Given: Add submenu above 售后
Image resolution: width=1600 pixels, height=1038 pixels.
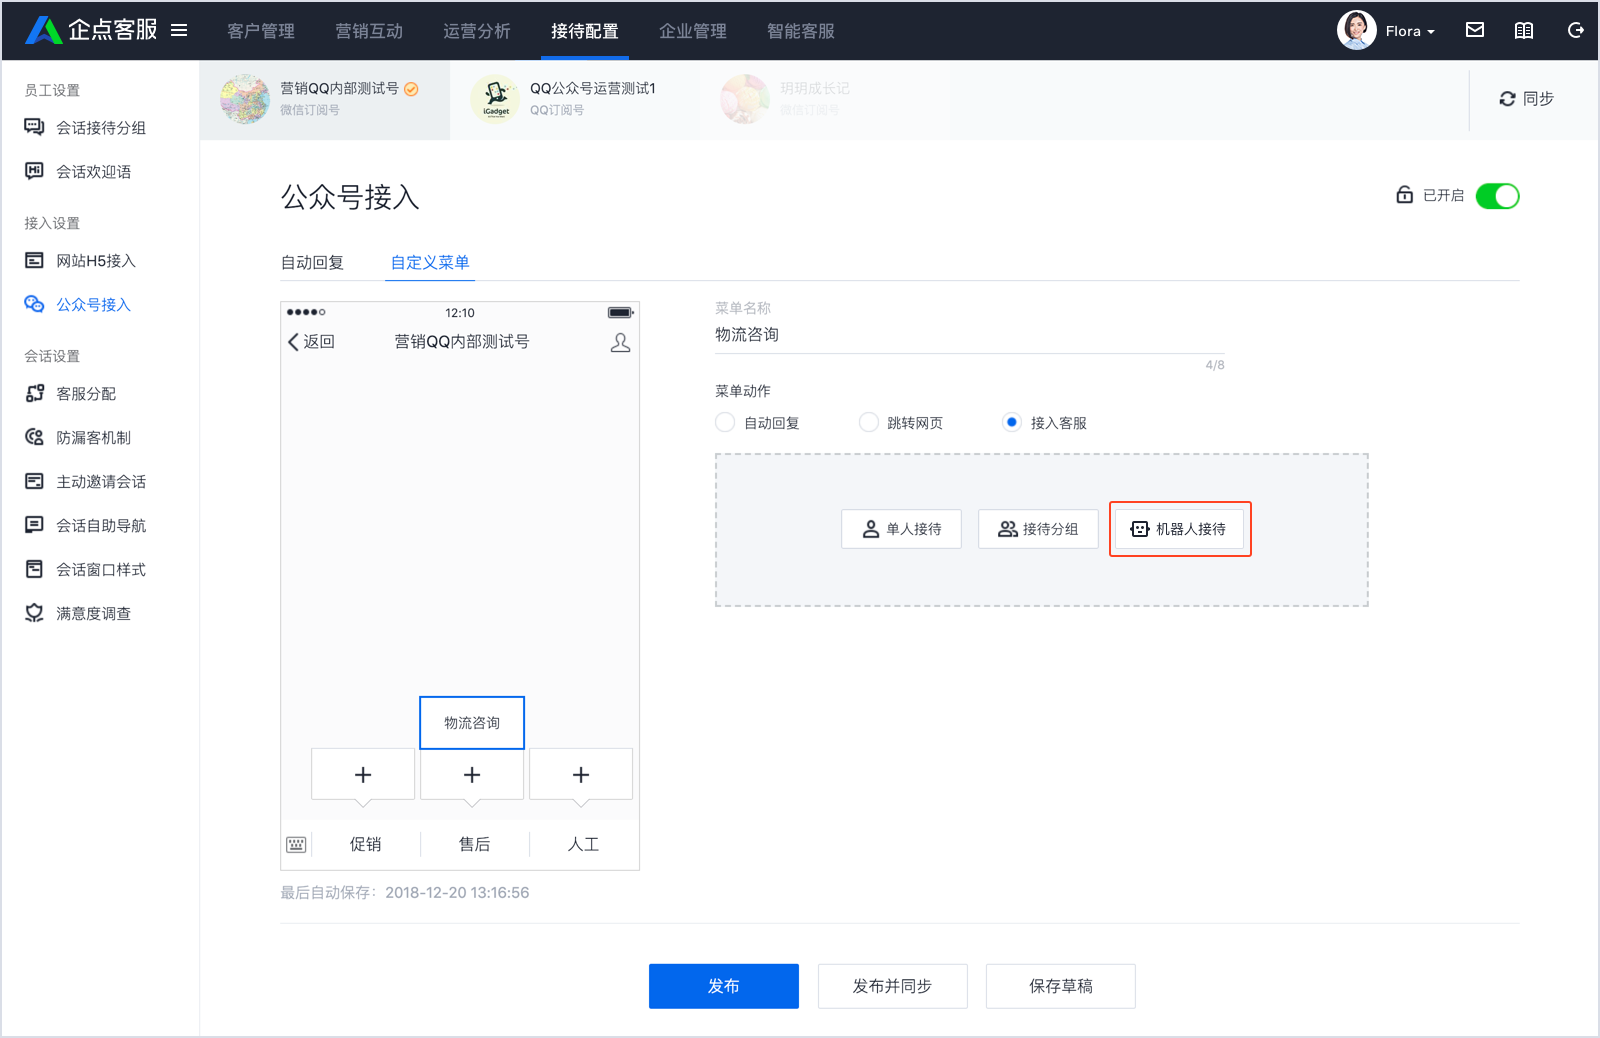Looking at the screenshot, I should tap(472, 774).
